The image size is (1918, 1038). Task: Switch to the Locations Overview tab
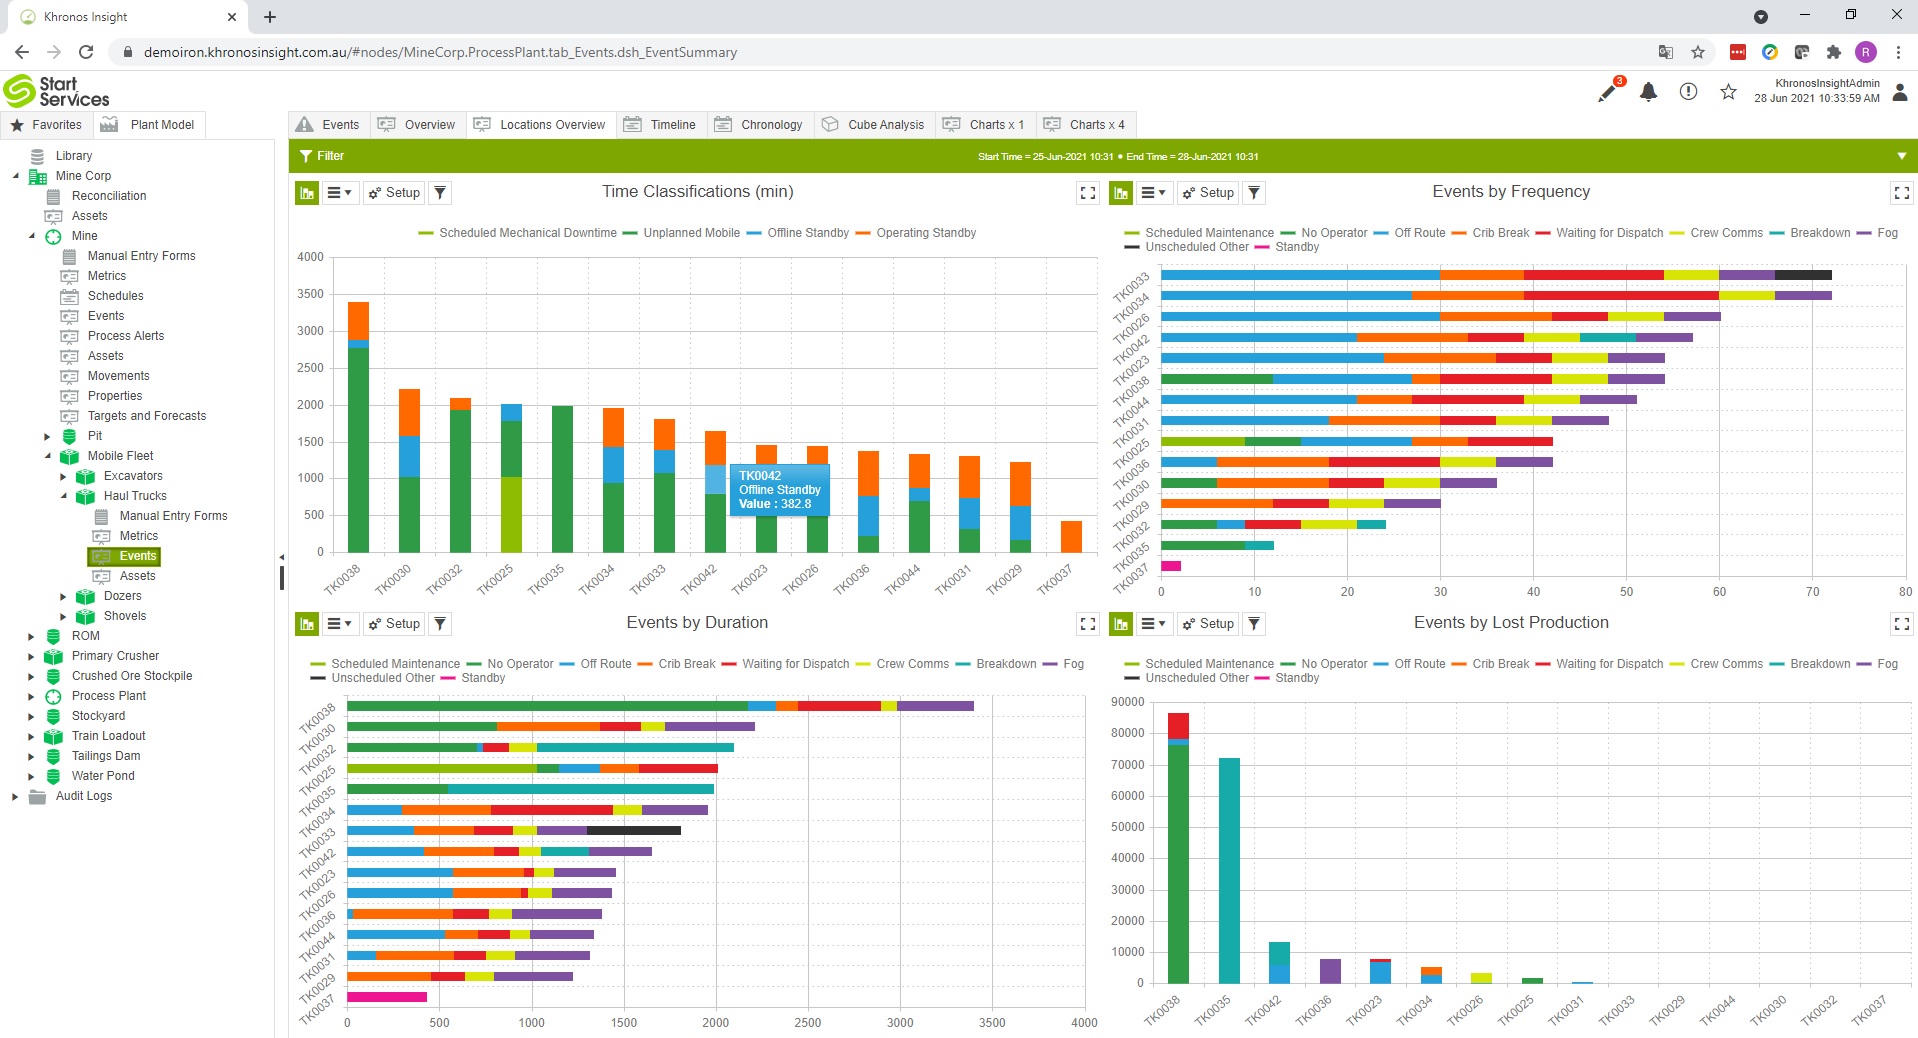(539, 125)
